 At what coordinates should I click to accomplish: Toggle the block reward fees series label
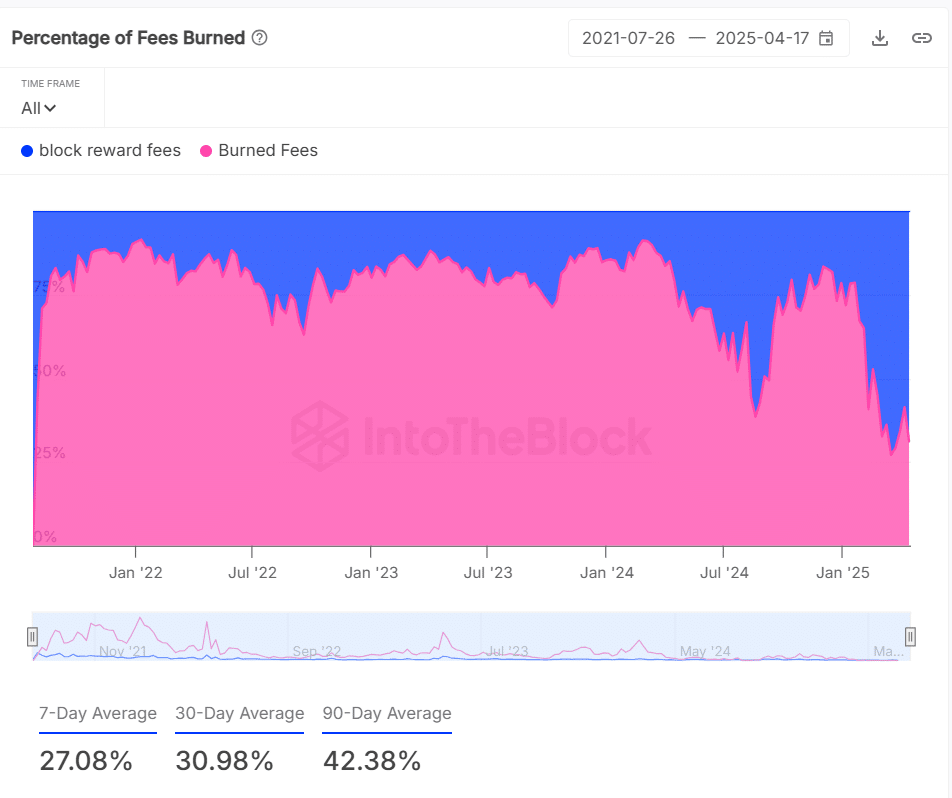[x=110, y=151]
